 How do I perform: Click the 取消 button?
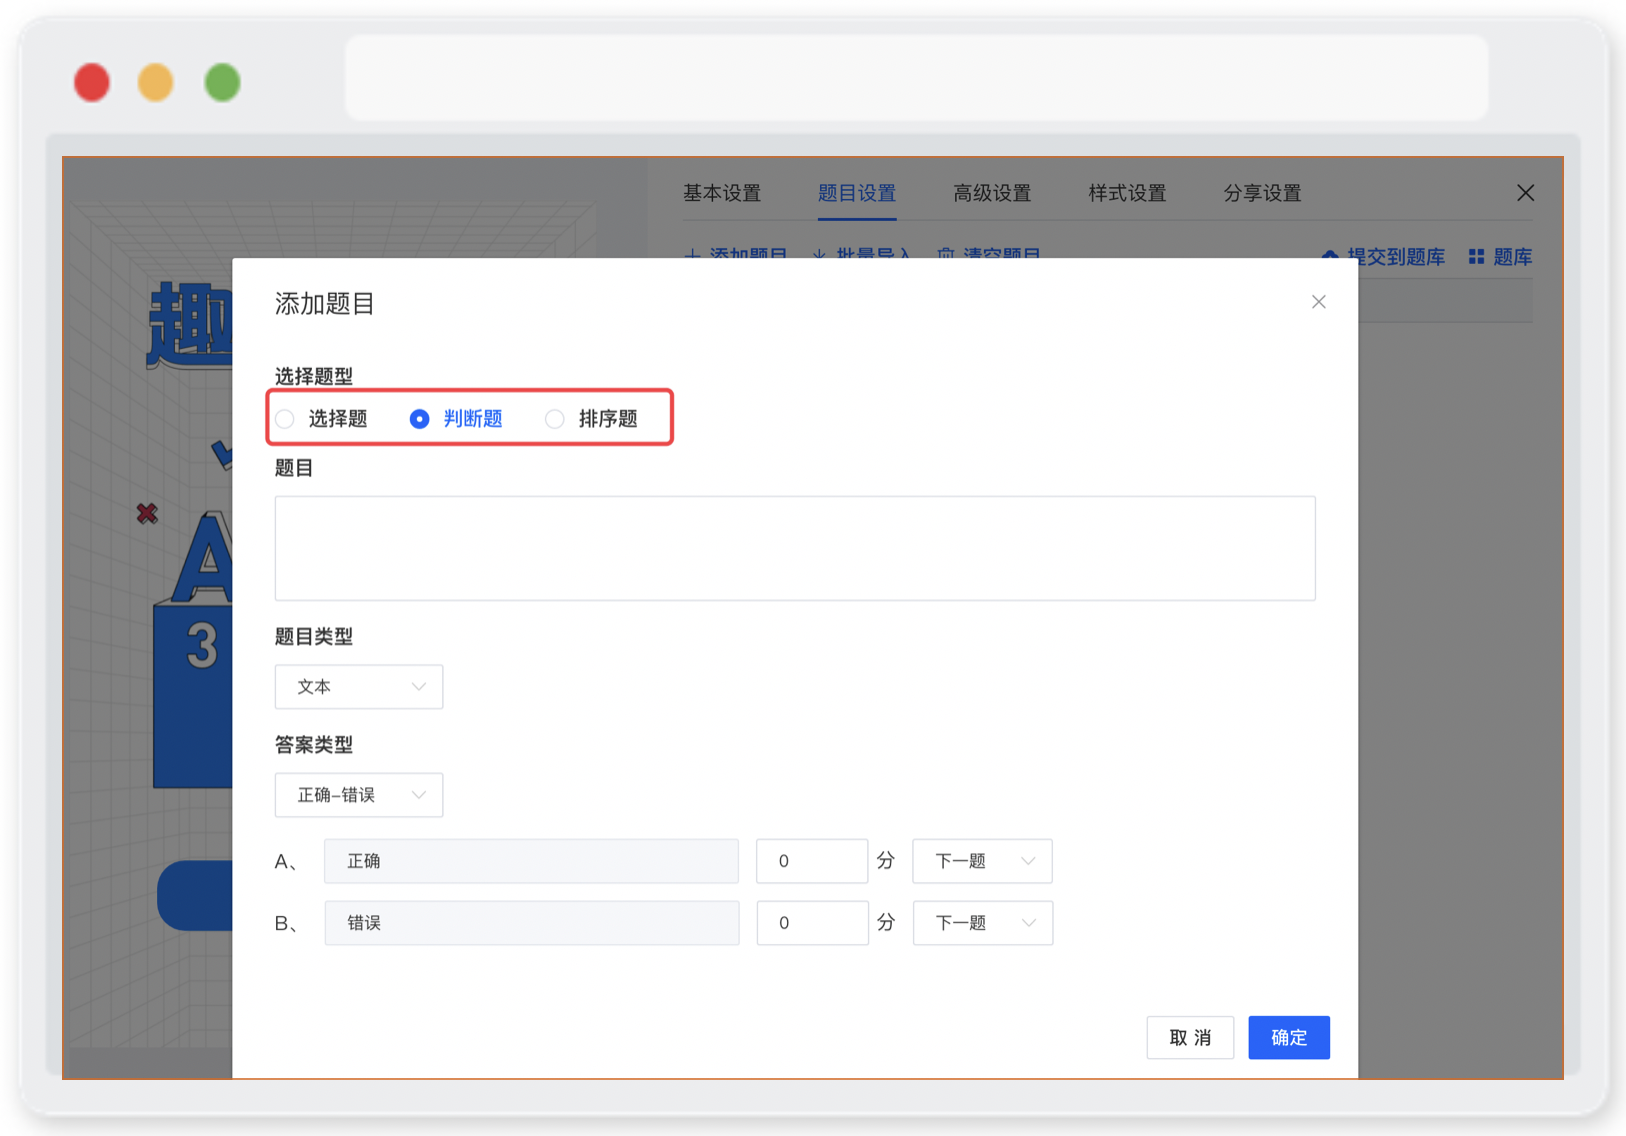(1190, 1038)
